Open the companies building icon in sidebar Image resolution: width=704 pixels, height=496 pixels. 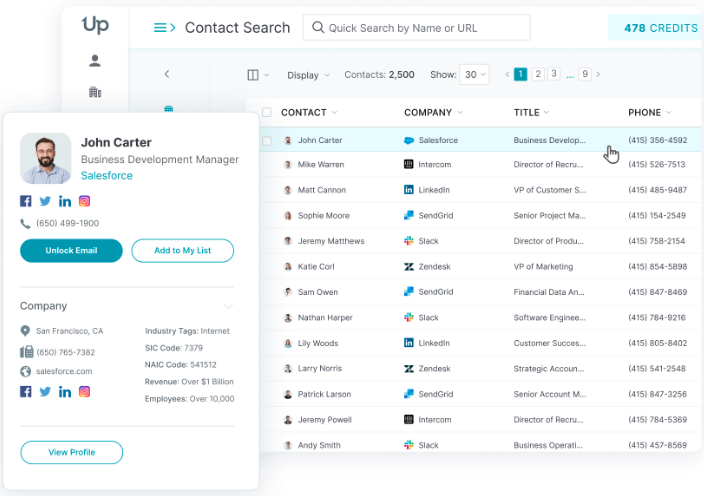95,92
